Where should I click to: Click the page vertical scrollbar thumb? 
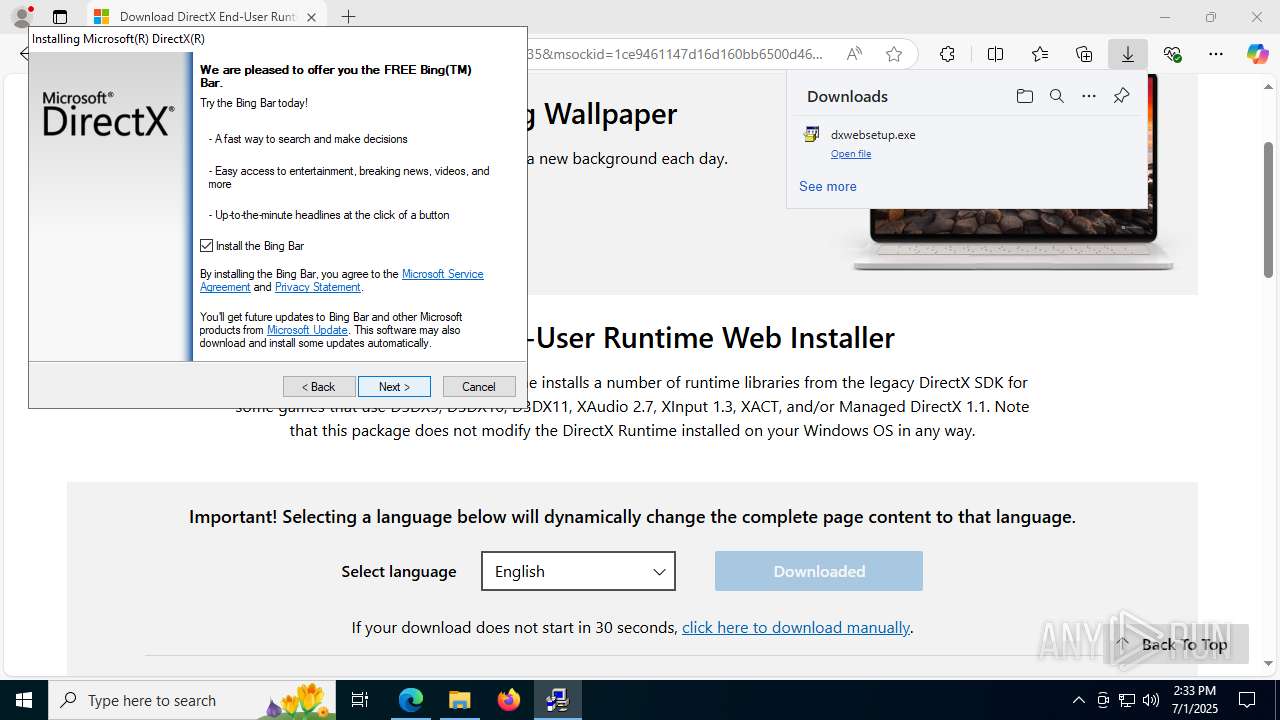click(x=1268, y=210)
